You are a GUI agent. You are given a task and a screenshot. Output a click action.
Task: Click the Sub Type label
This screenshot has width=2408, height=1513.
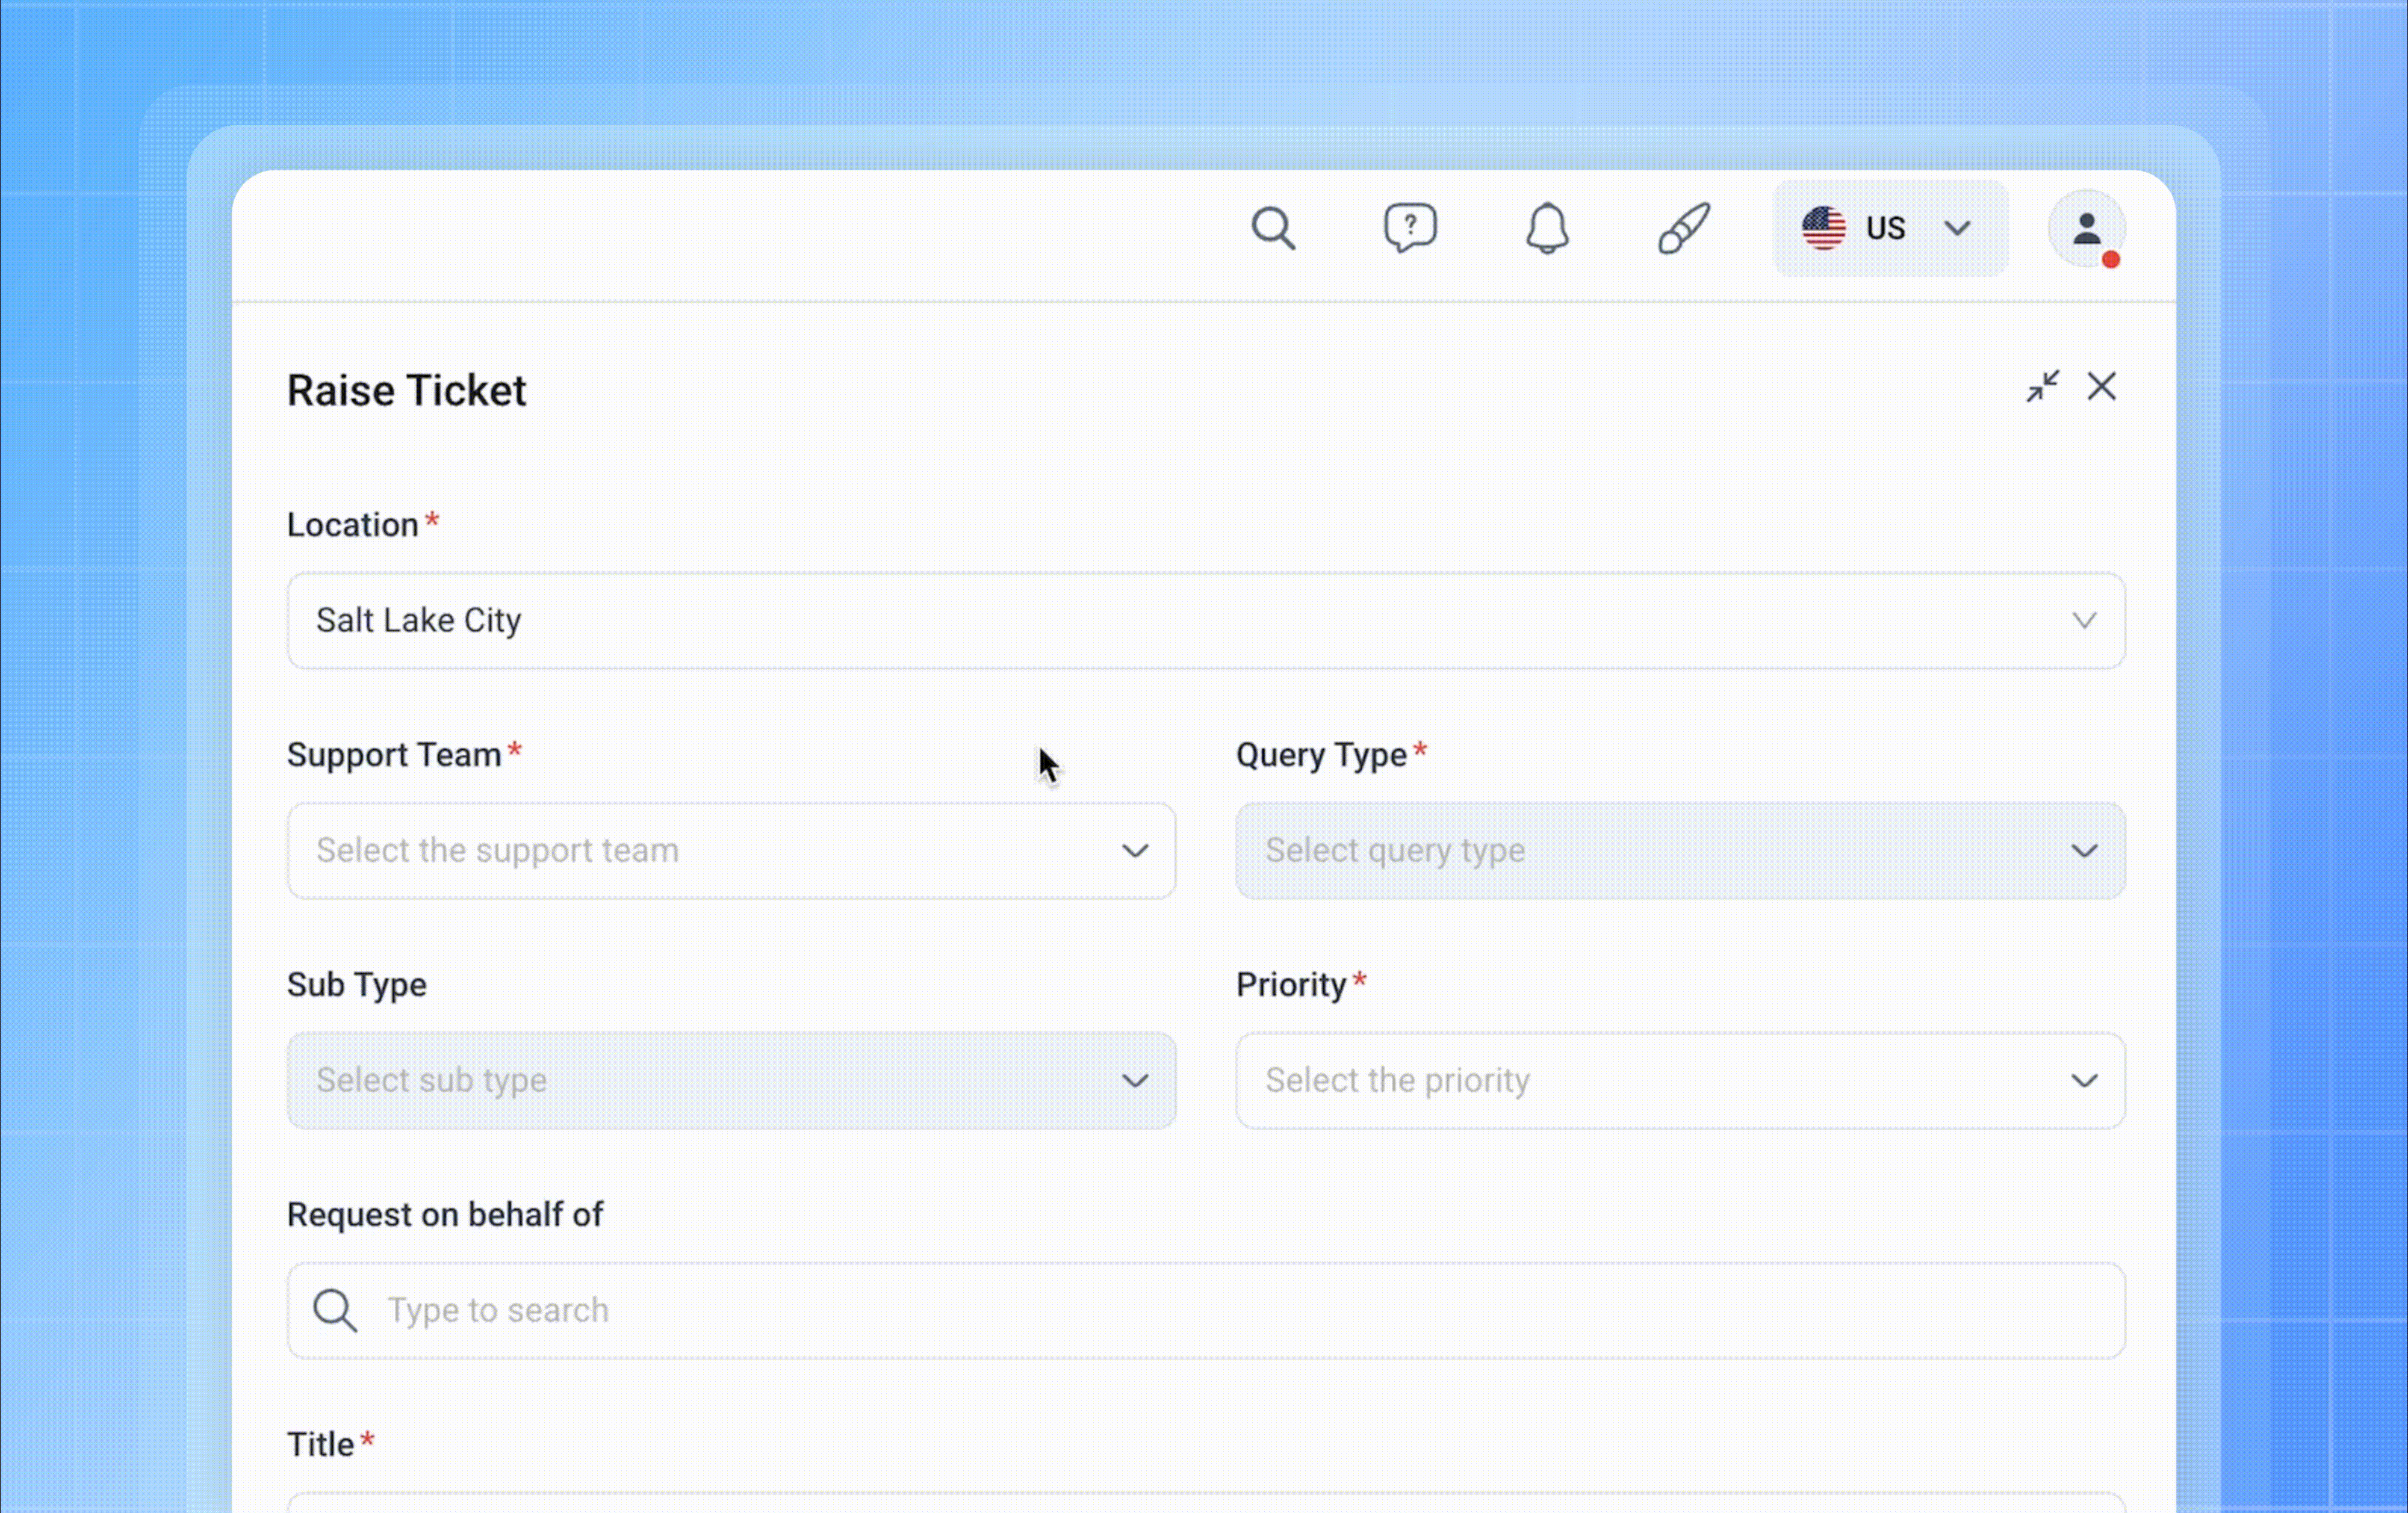pyautogui.click(x=357, y=985)
